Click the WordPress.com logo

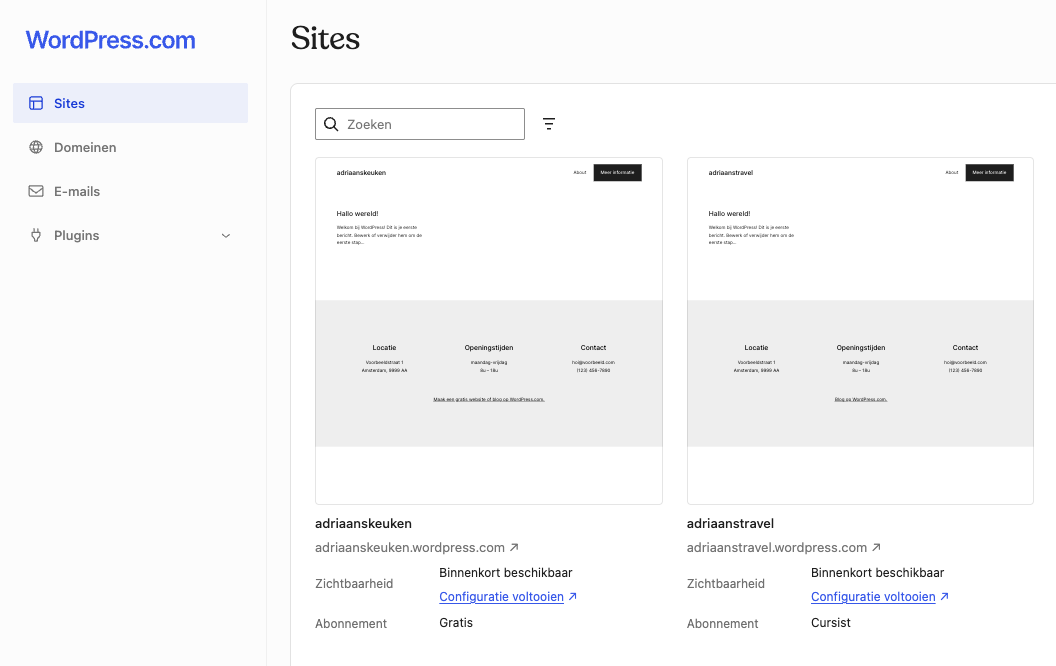pos(110,40)
